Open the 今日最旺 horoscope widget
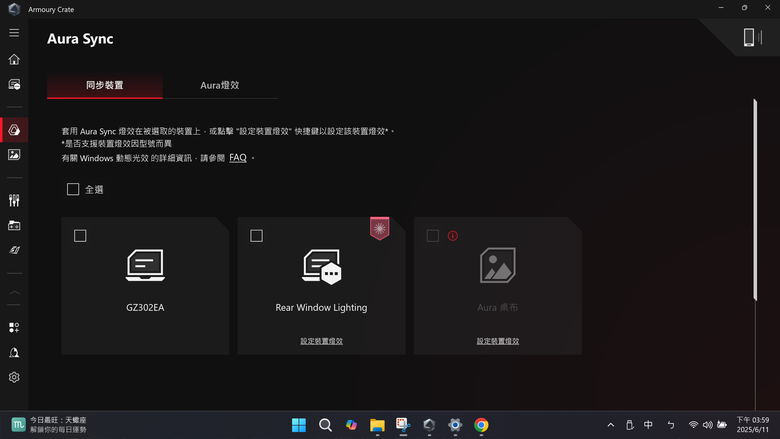Screen dimensions: 780x439 point(49,425)
